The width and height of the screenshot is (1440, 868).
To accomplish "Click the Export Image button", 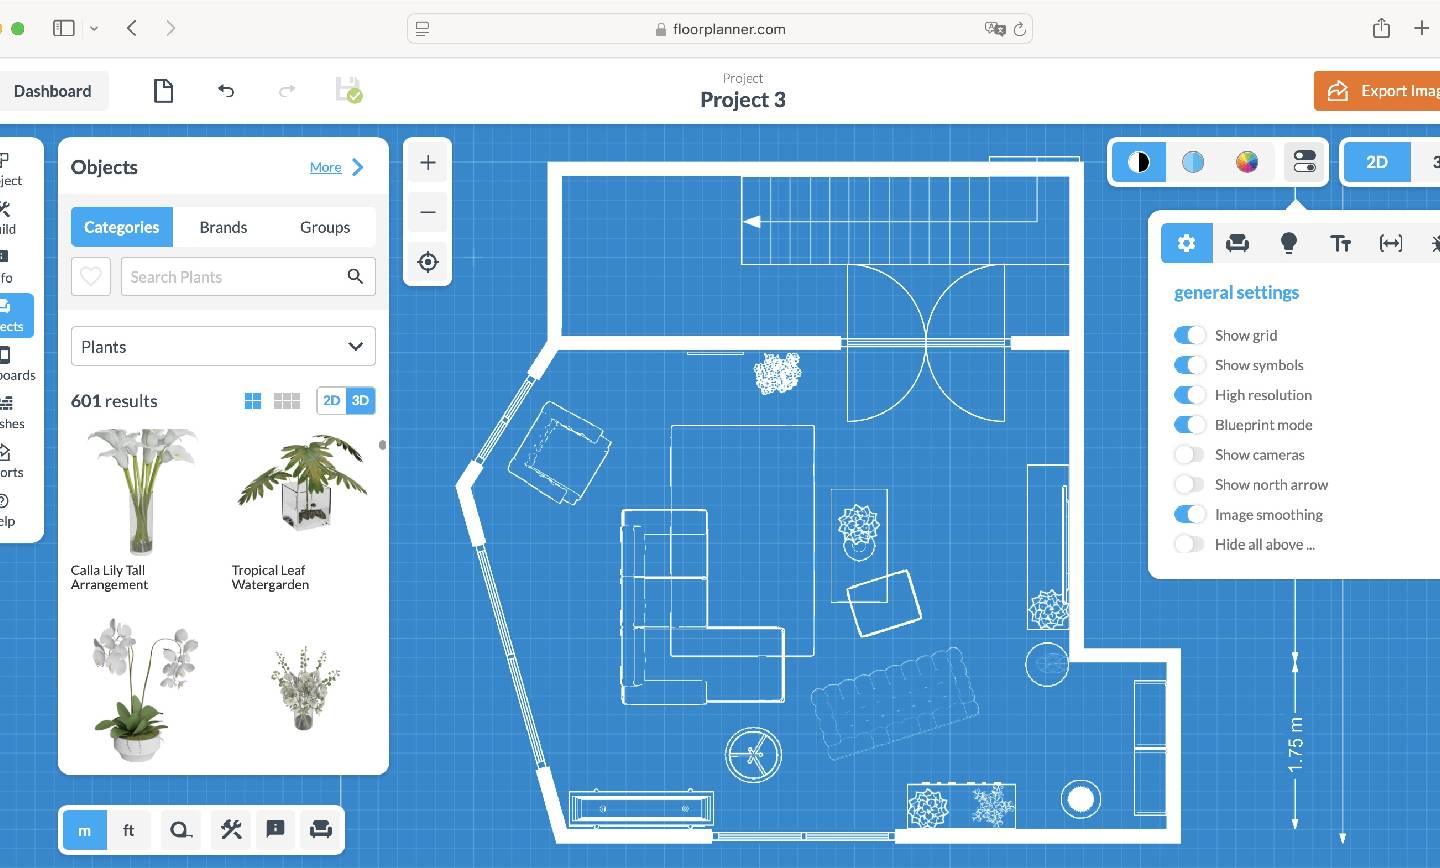I will 1380,91.
